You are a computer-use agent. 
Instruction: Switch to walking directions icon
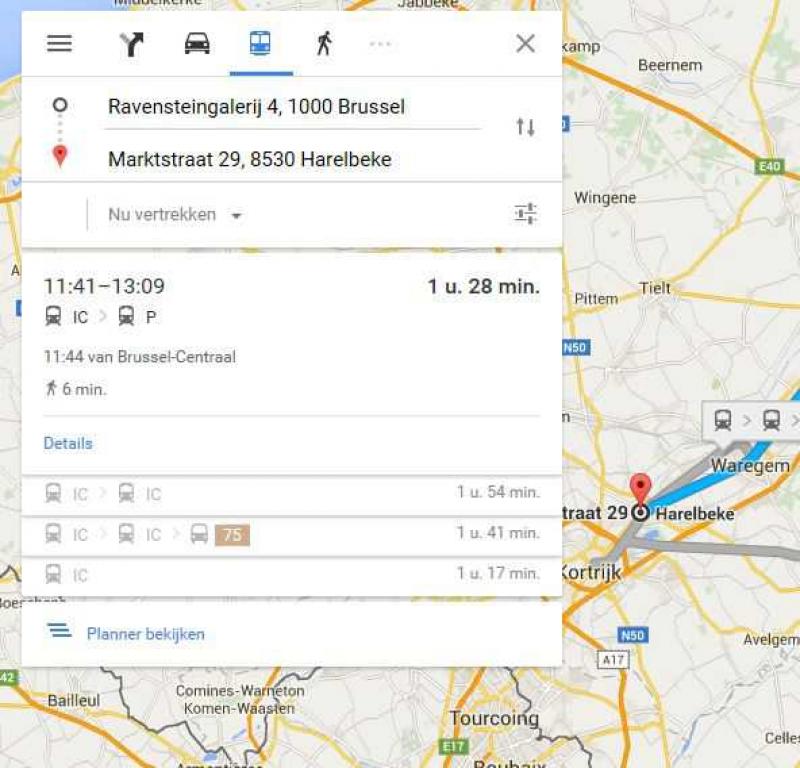(324, 43)
